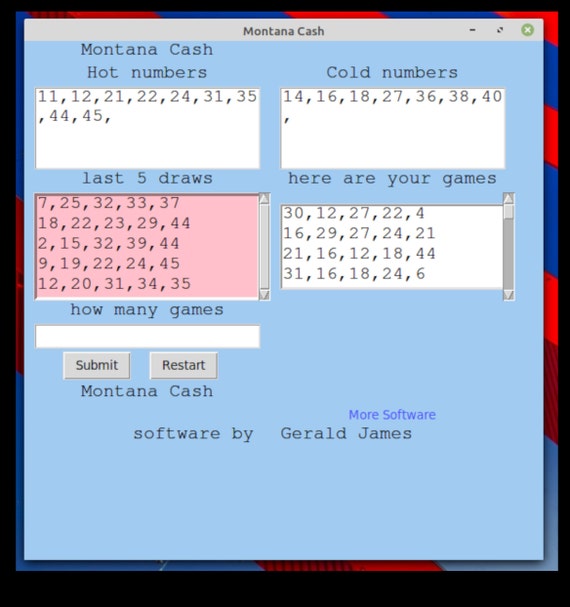This screenshot has height=607, width=570.
Task: Select the draw row 18,22,23,29,44
Action: [147, 223]
